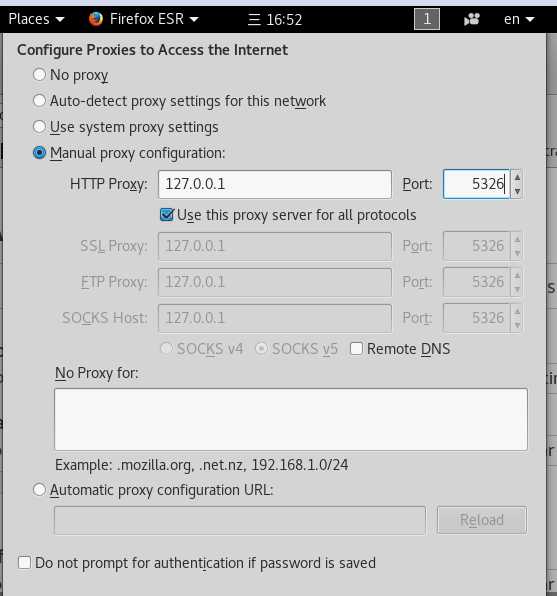
Task: Open the en language dropdown
Action: click(x=519, y=19)
